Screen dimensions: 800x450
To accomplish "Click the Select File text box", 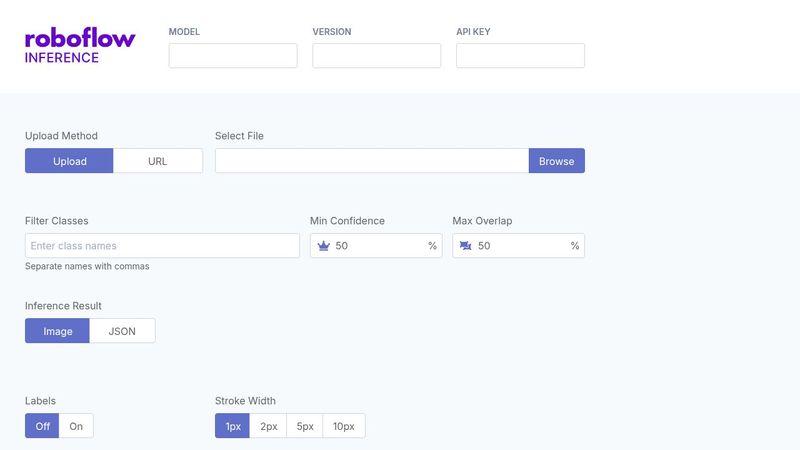I will [x=371, y=161].
